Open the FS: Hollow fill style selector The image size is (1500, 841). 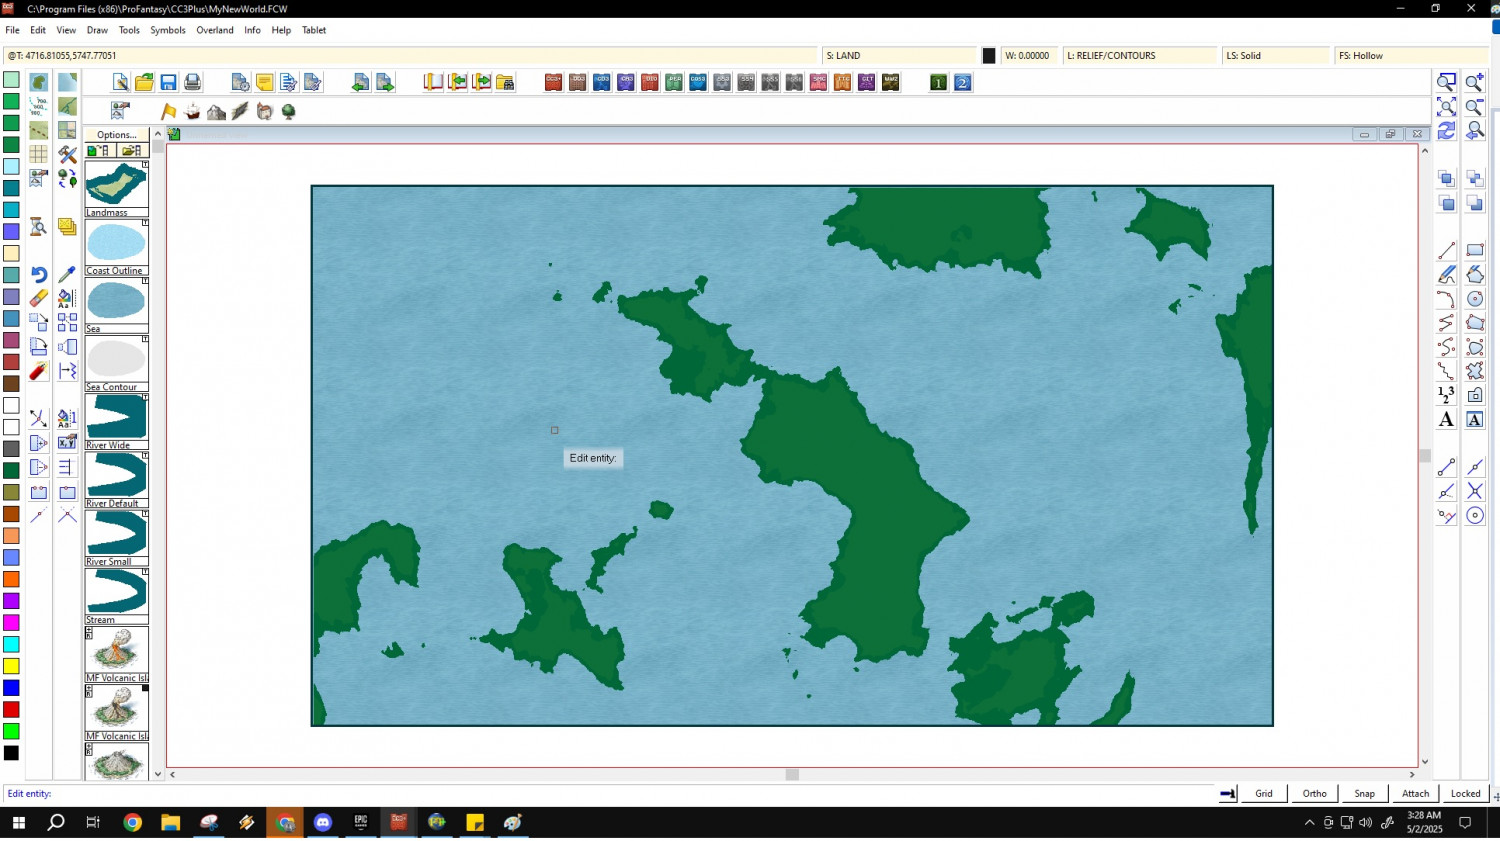[x=1410, y=56]
